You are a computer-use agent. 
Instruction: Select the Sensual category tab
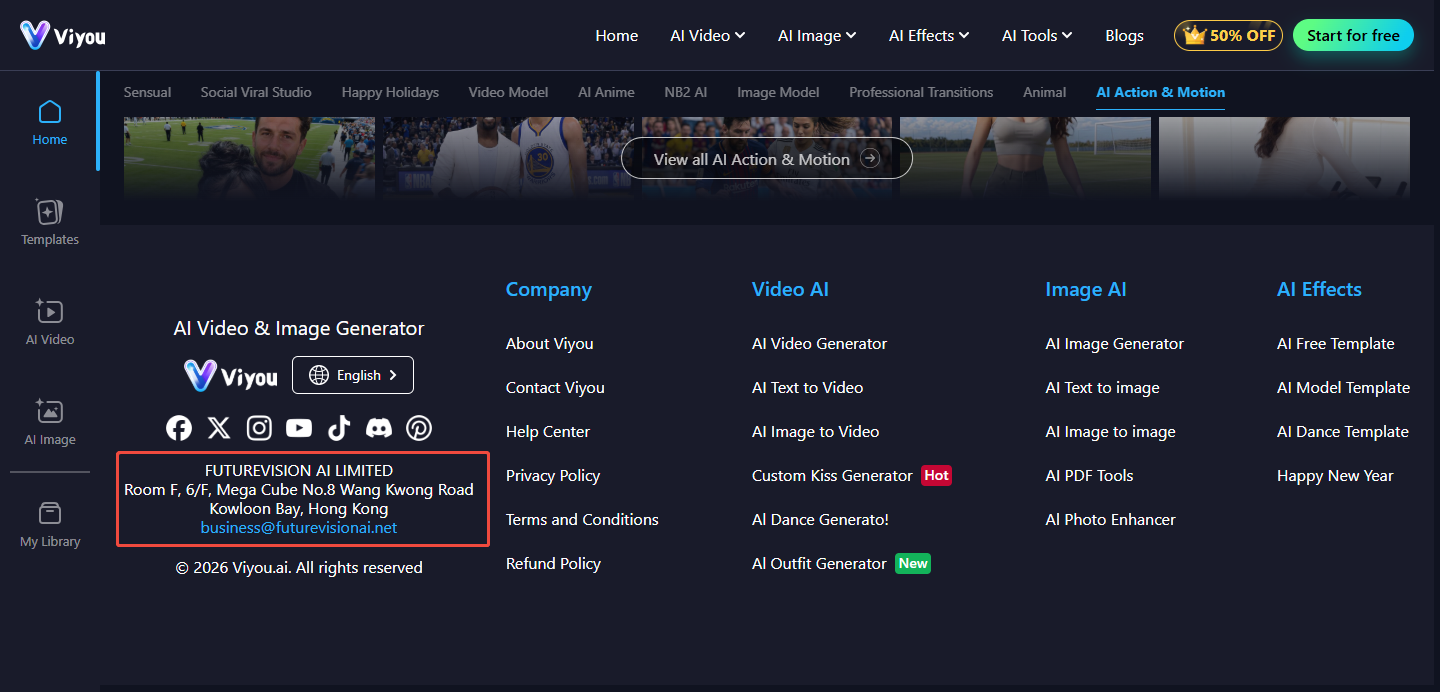click(x=147, y=92)
